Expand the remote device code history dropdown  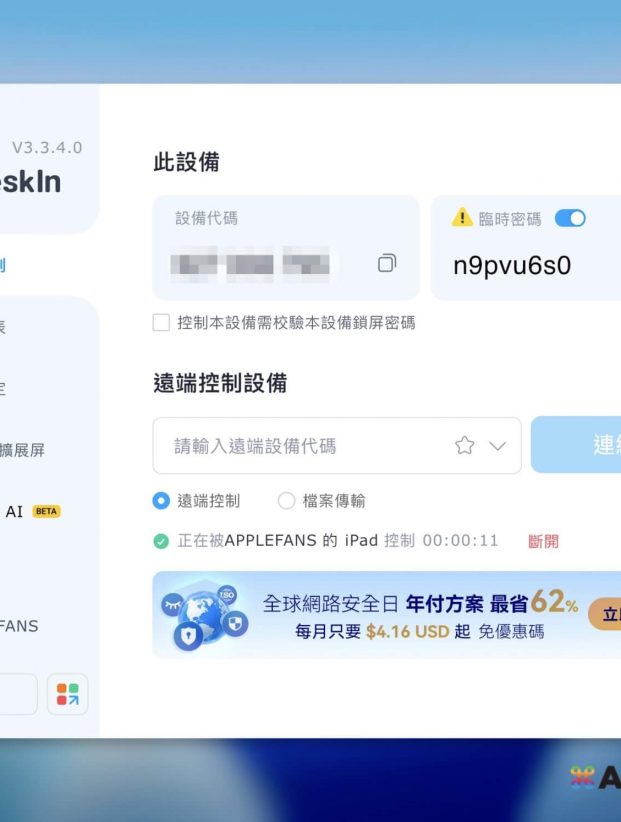(x=497, y=446)
